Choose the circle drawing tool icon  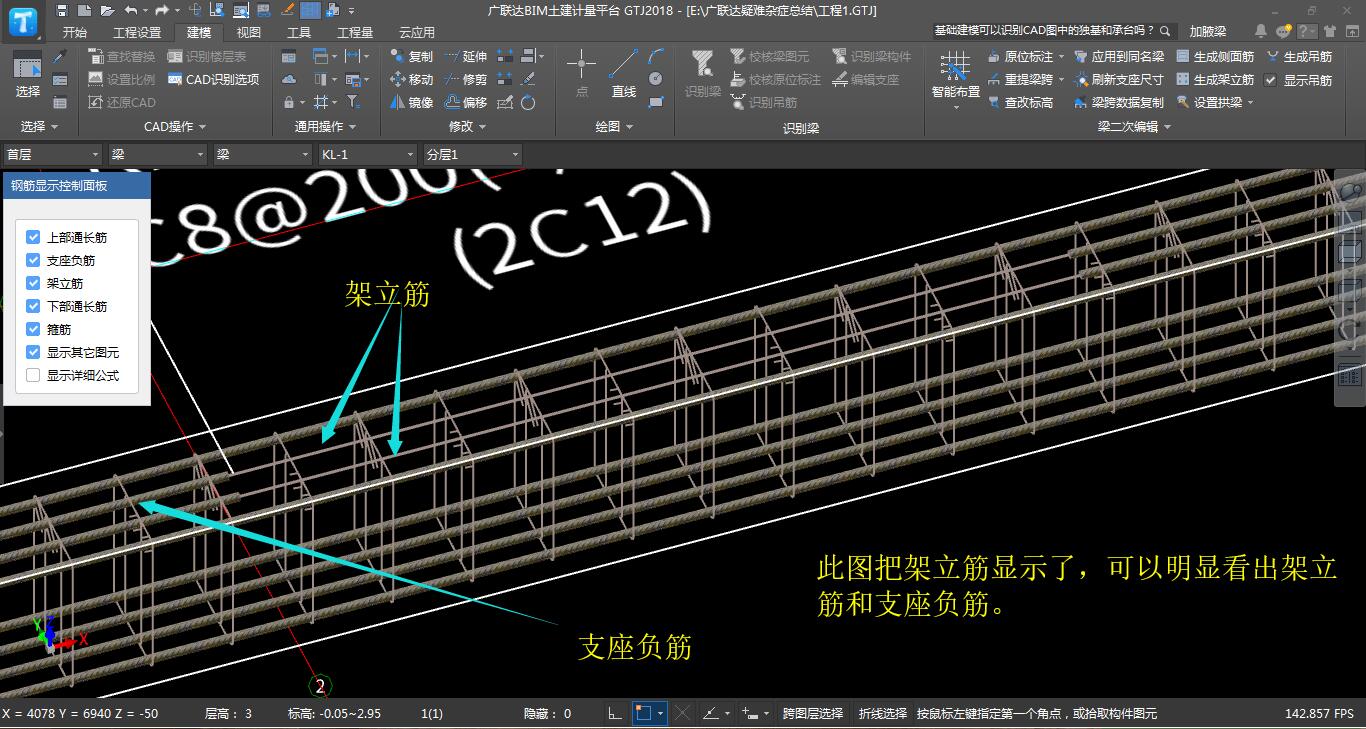pos(656,79)
